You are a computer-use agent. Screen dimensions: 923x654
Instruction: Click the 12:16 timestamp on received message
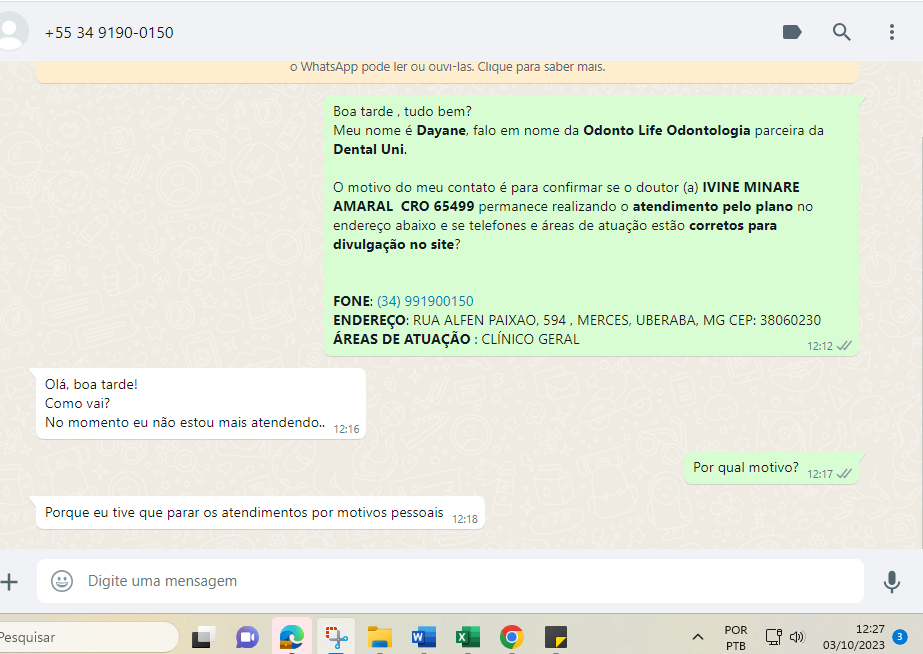346,429
